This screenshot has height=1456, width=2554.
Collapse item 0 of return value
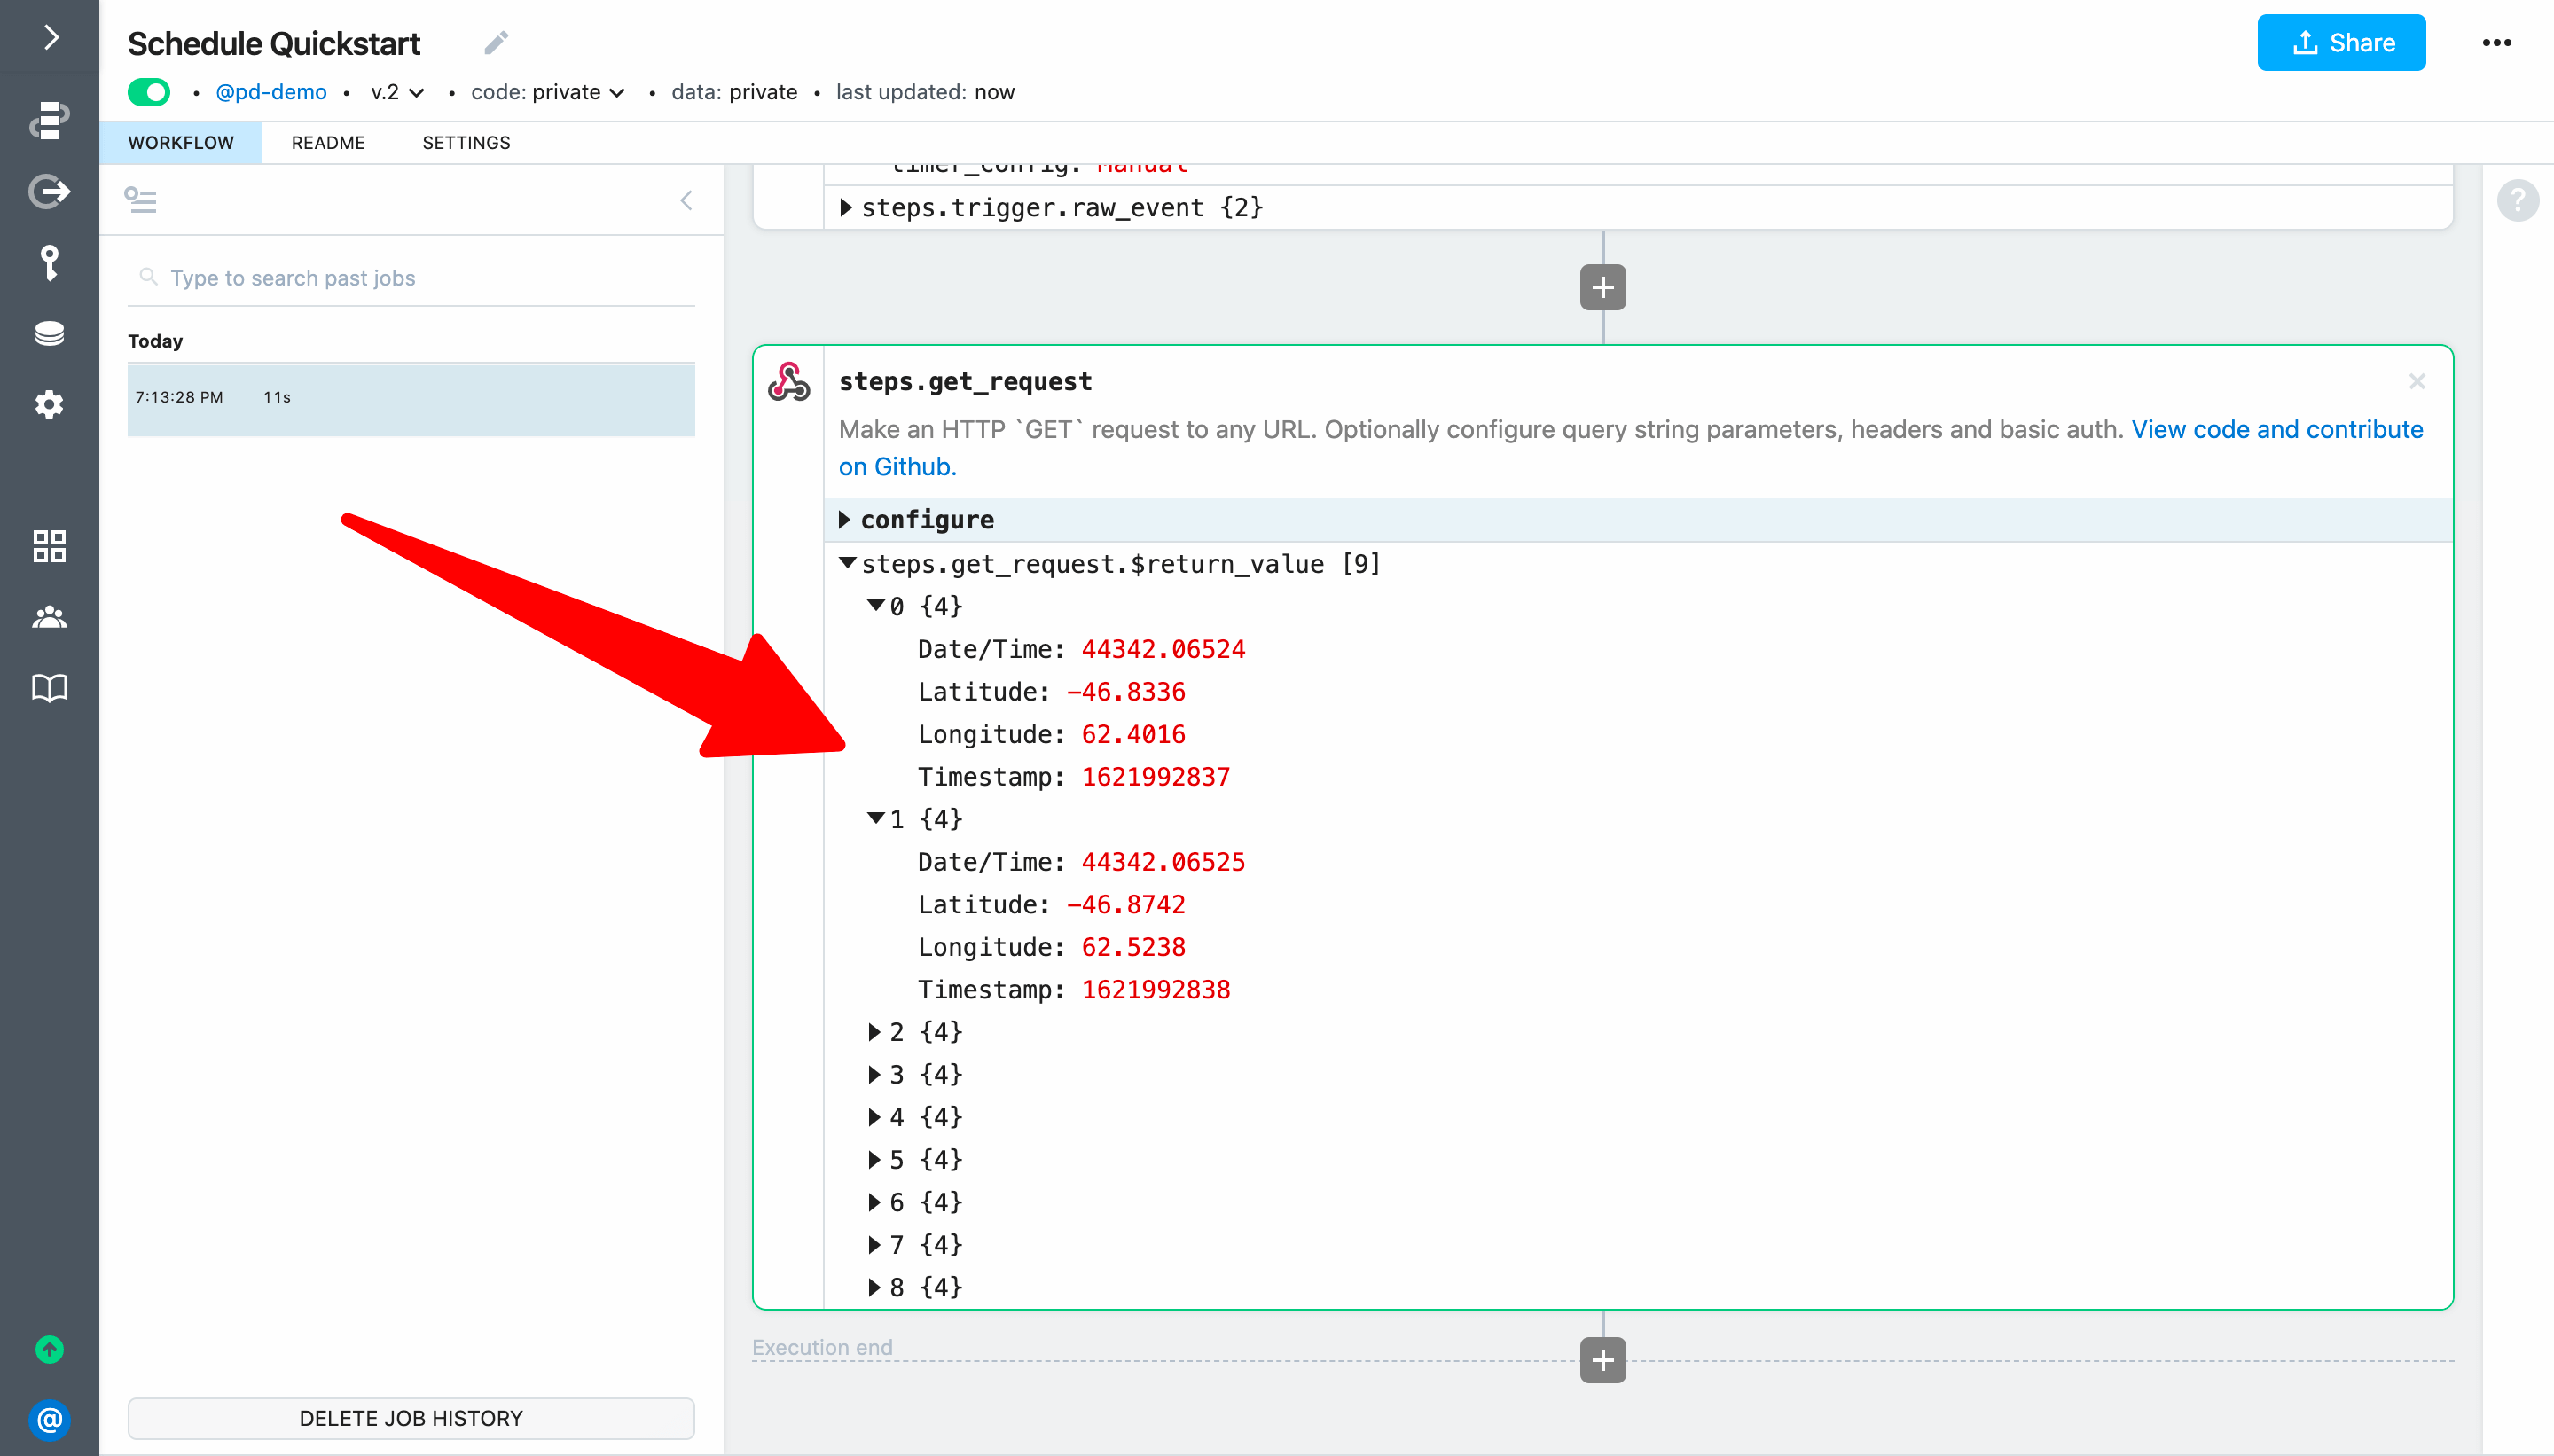tap(875, 606)
